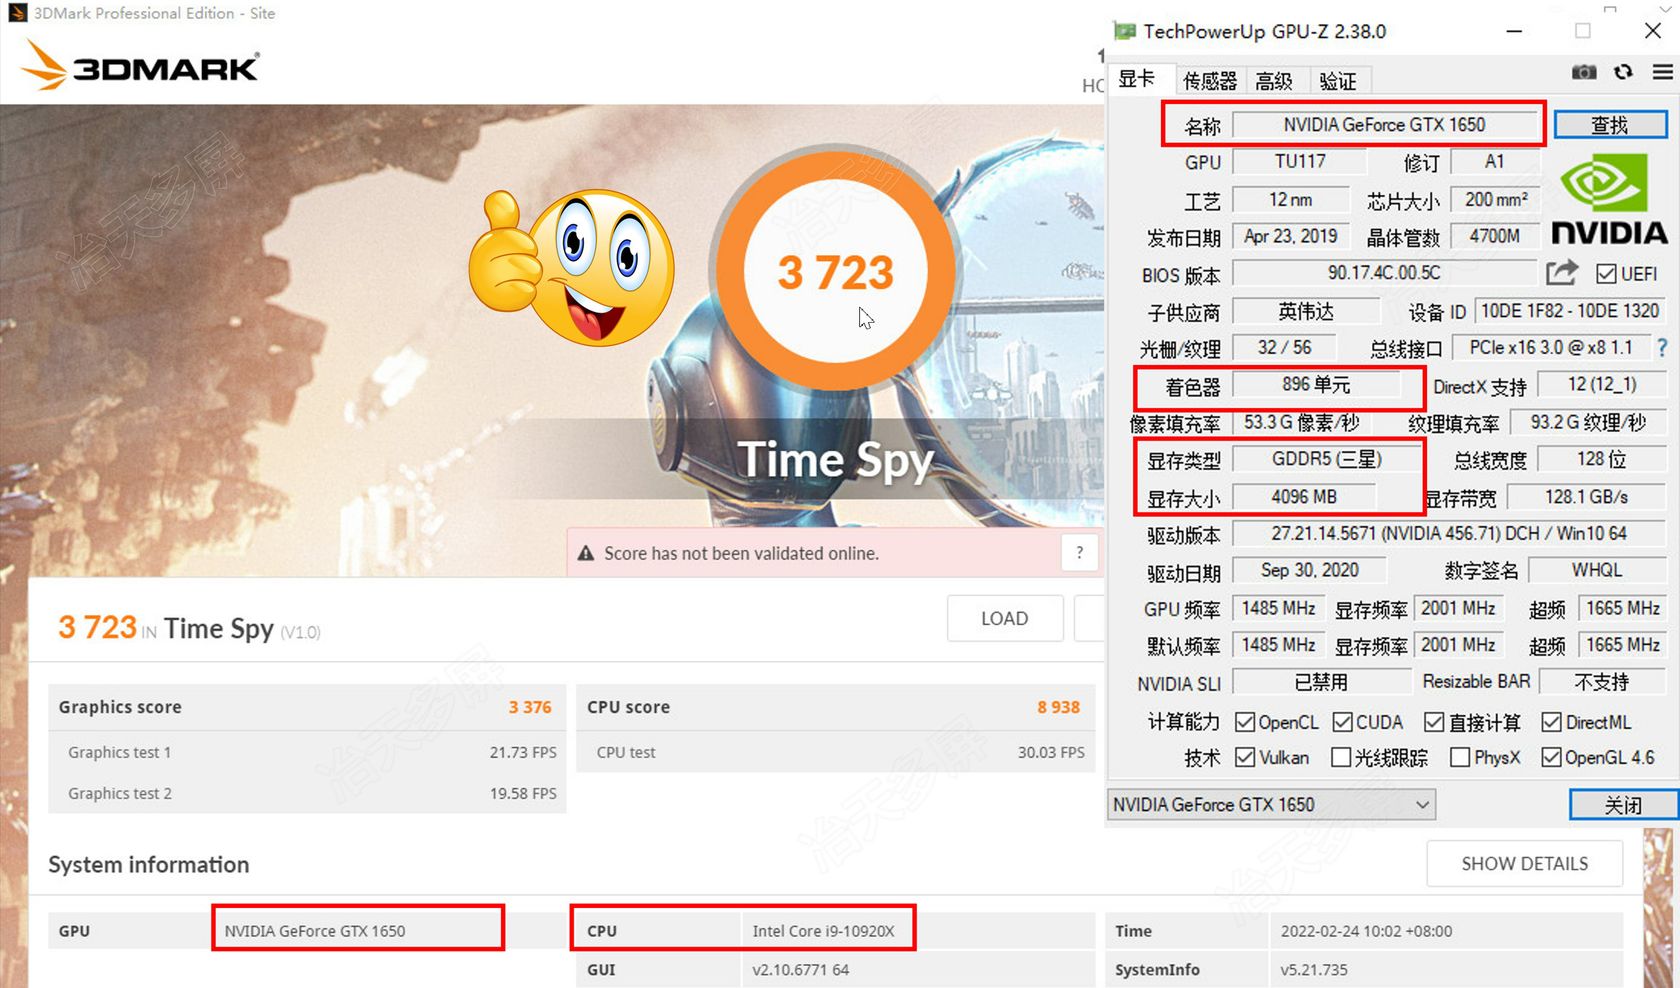The height and width of the screenshot is (988, 1680).
Task: Click the GPU name text field
Action: coord(1384,125)
